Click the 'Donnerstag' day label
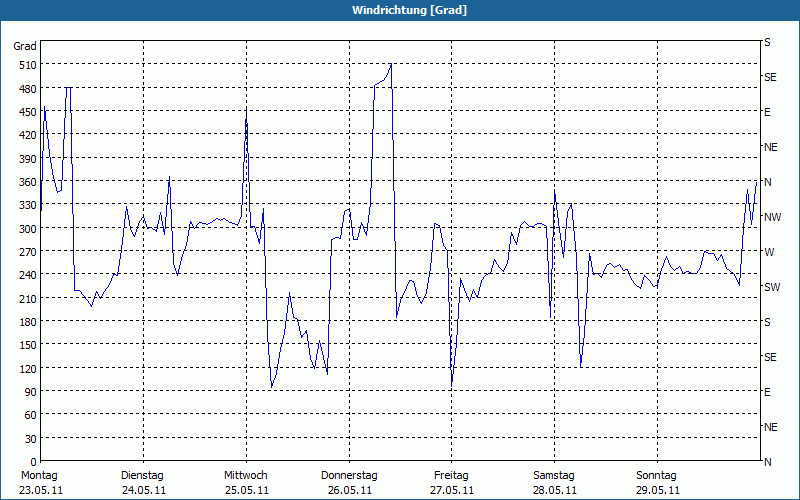The height and width of the screenshot is (500, 800). tap(349, 476)
